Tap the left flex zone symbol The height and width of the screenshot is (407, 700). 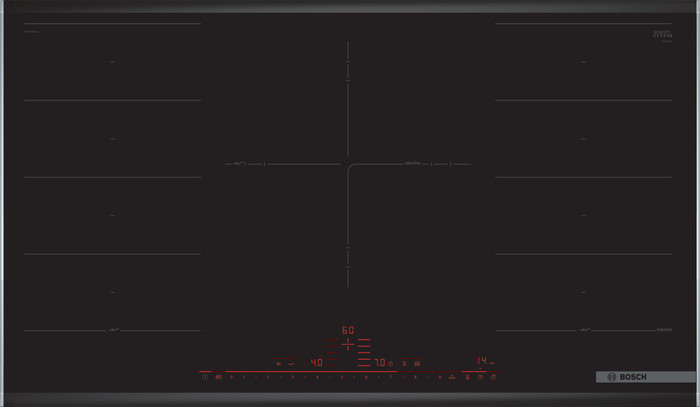coord(279,364)
